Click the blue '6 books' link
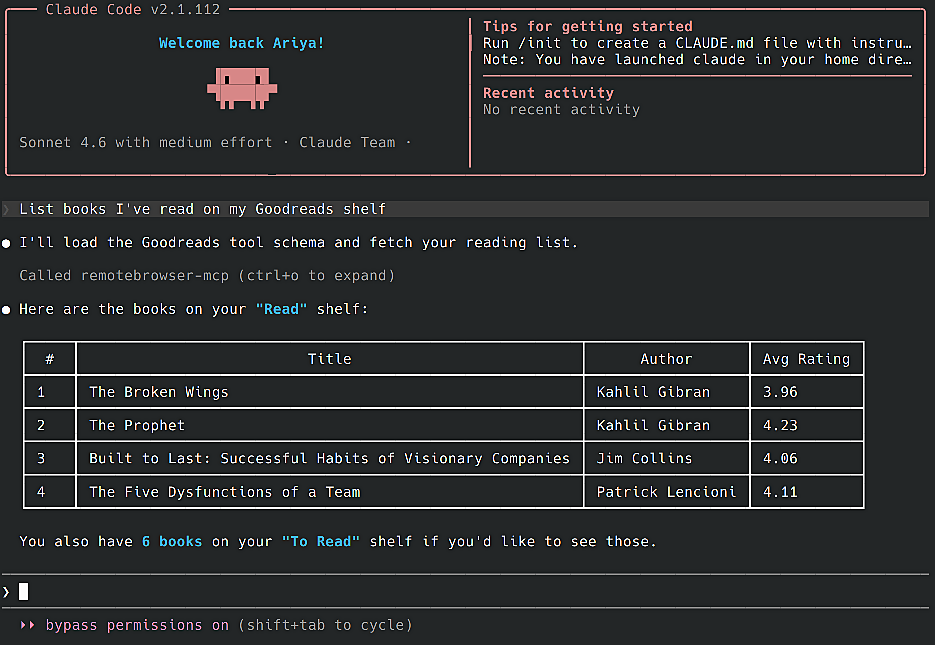The width and height of the screenshot is (935, 645). (172, 541)
